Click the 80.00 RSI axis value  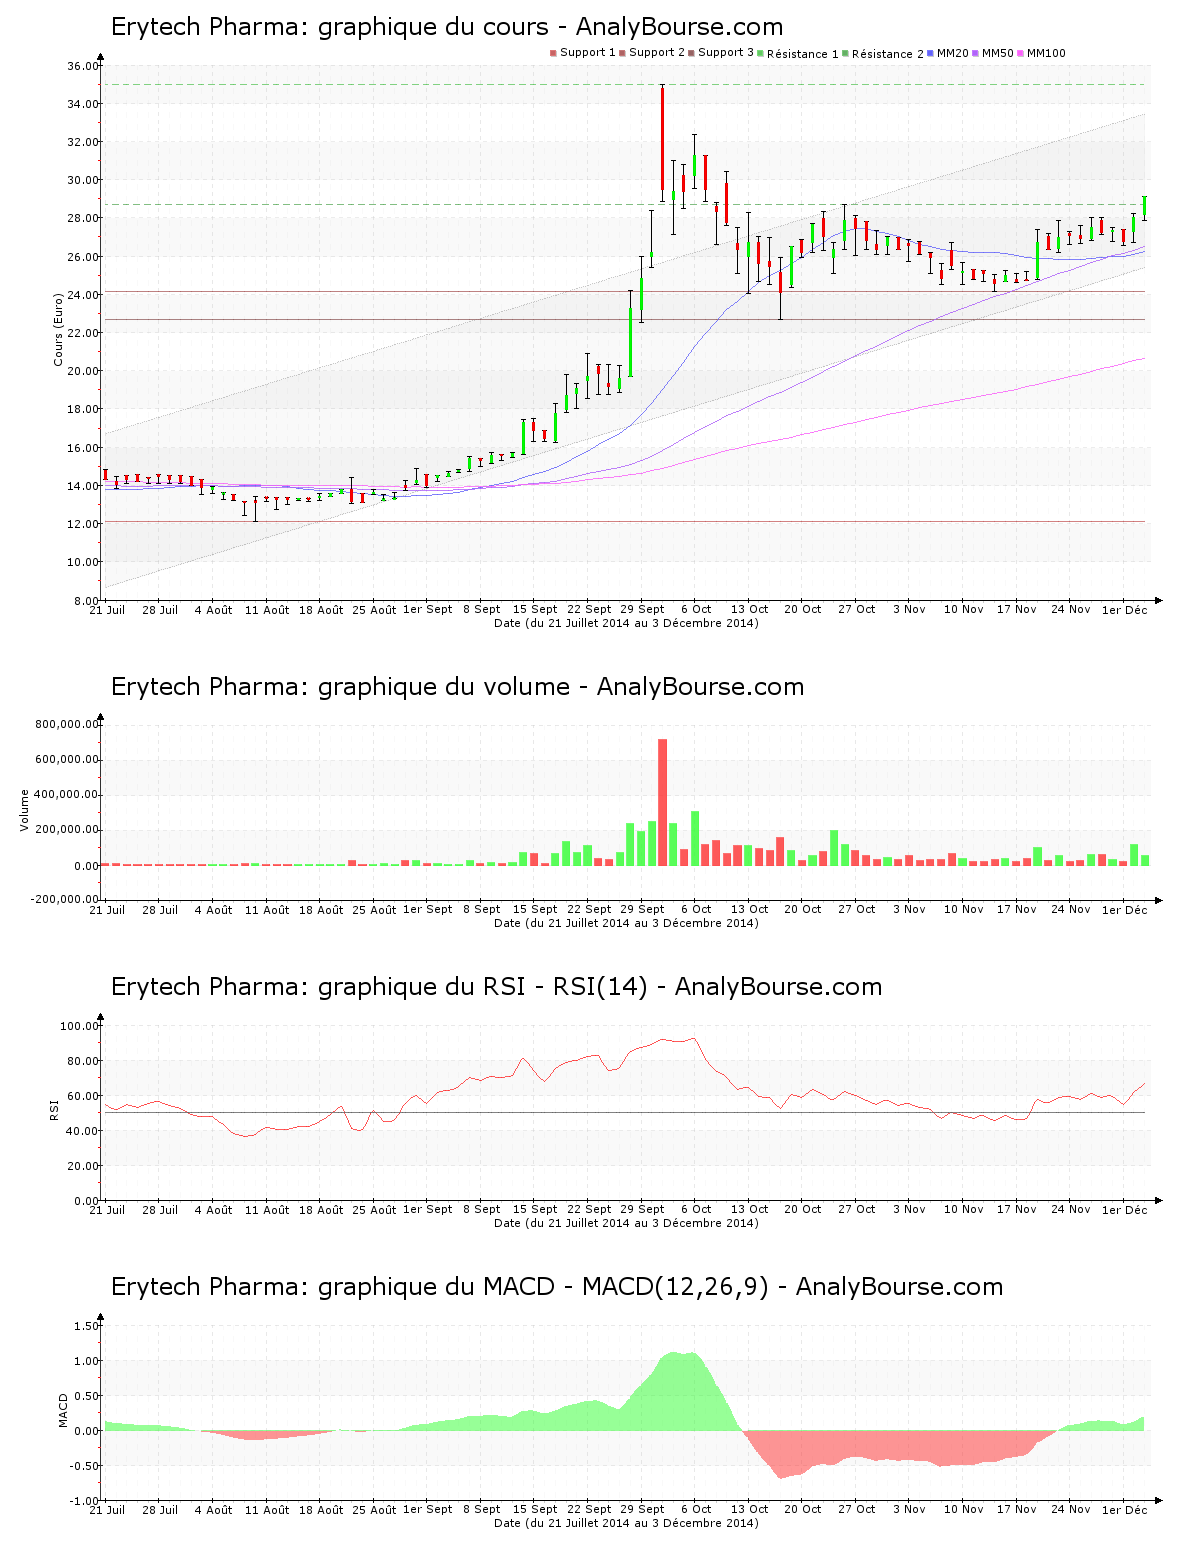click(82, 1061)
